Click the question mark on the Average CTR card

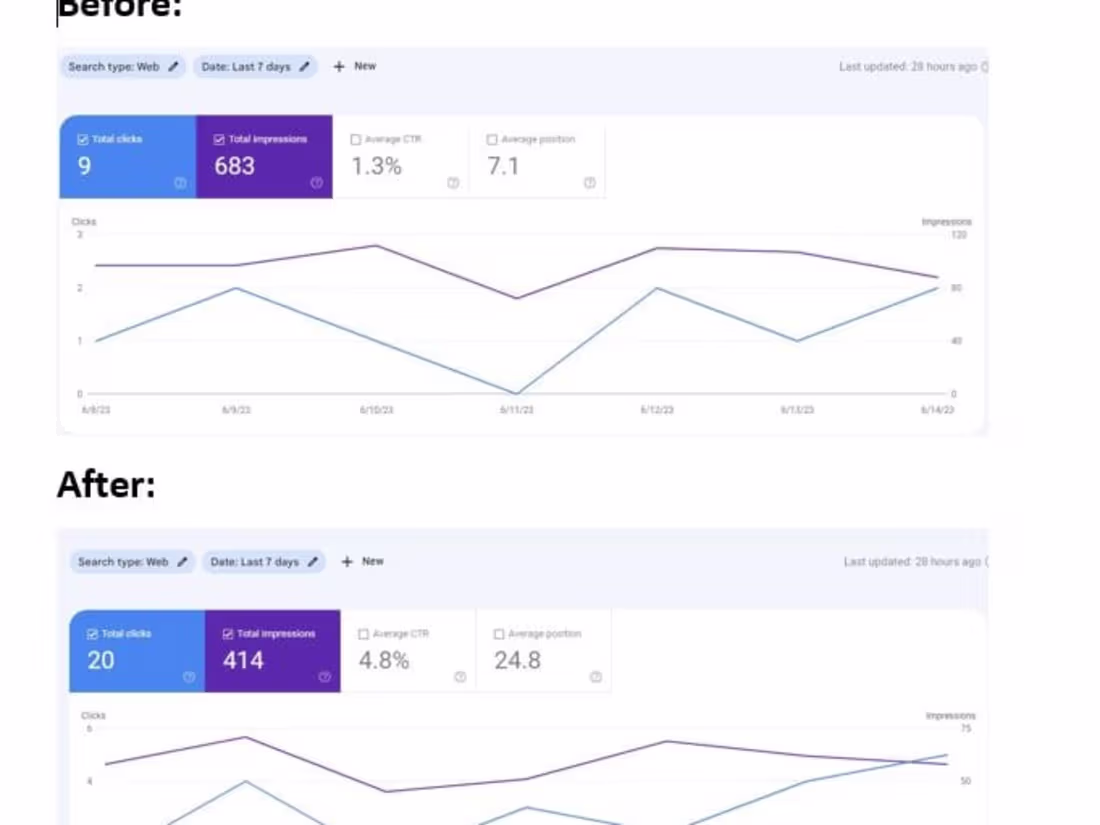pos(454,183)
